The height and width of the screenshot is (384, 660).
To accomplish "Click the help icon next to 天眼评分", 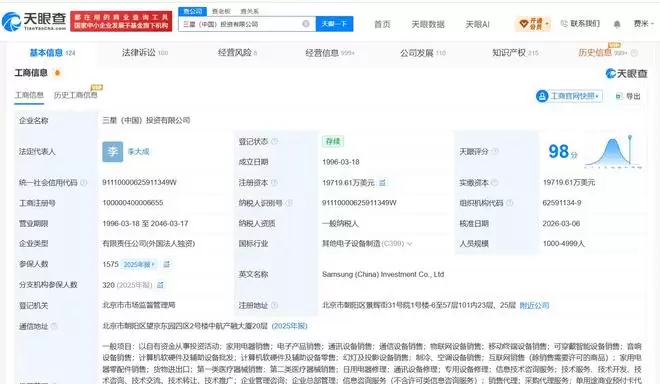I will pyautogui.click(x=495, y=151).
